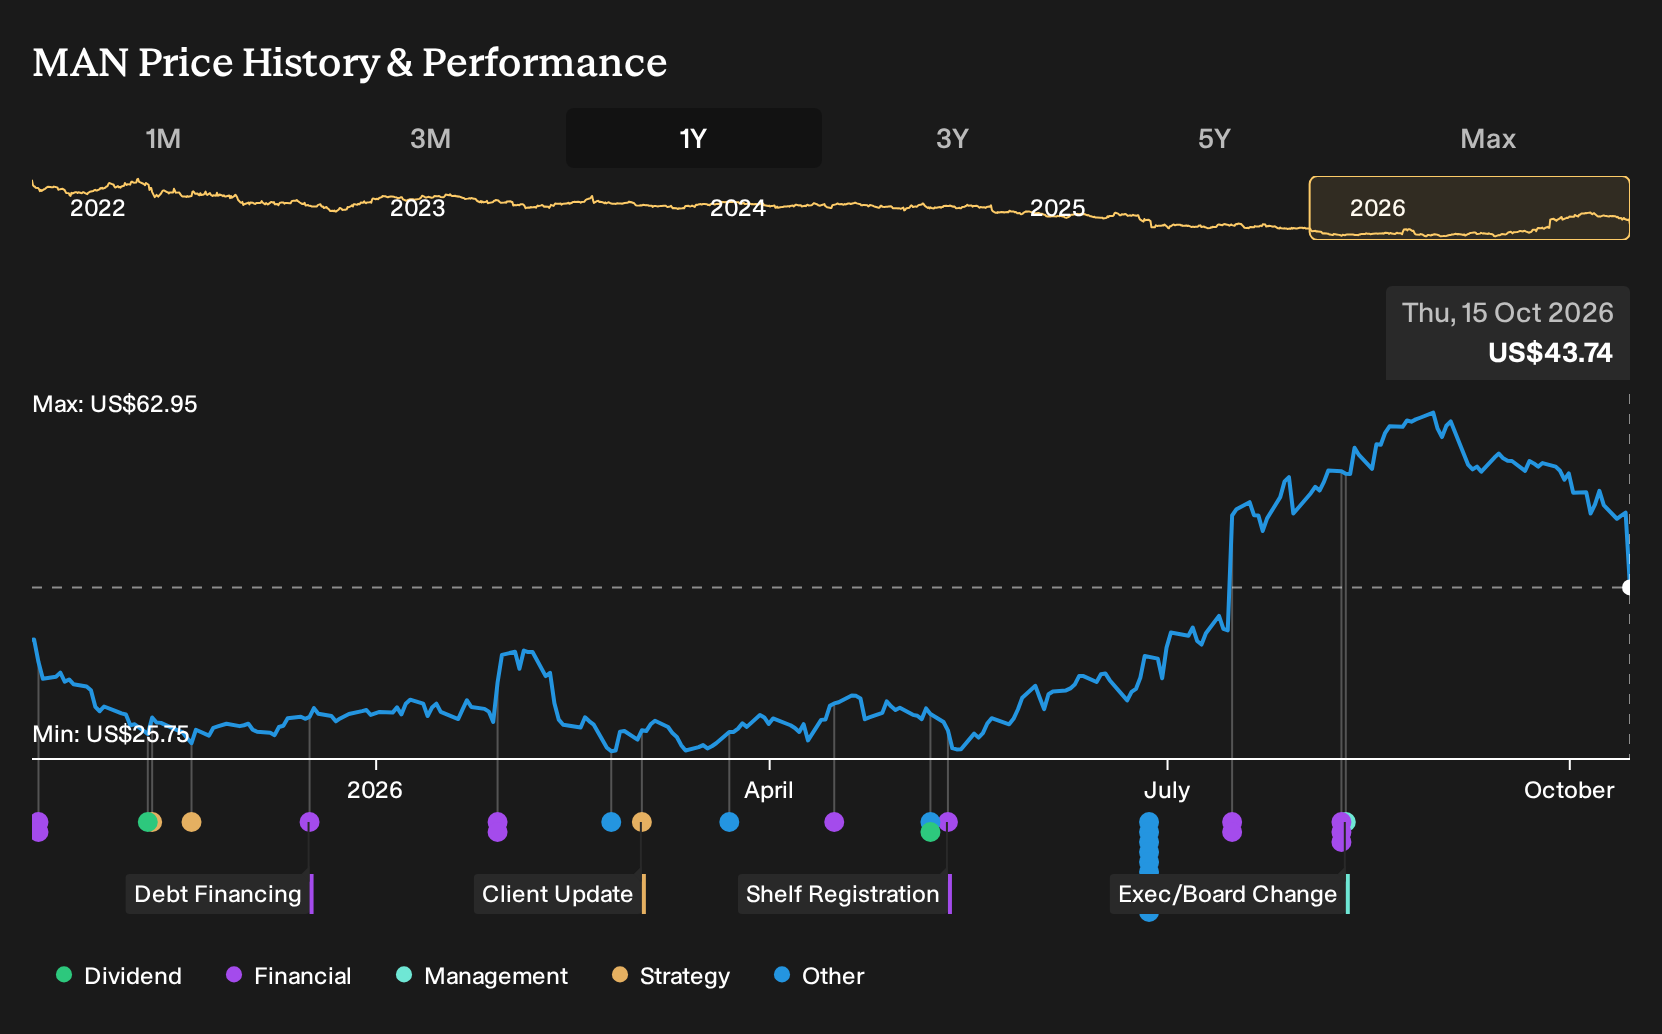The image size is (1662, 1034).
Task: Click the blue marker left of Client Update's orange marker
Action: 611,822
